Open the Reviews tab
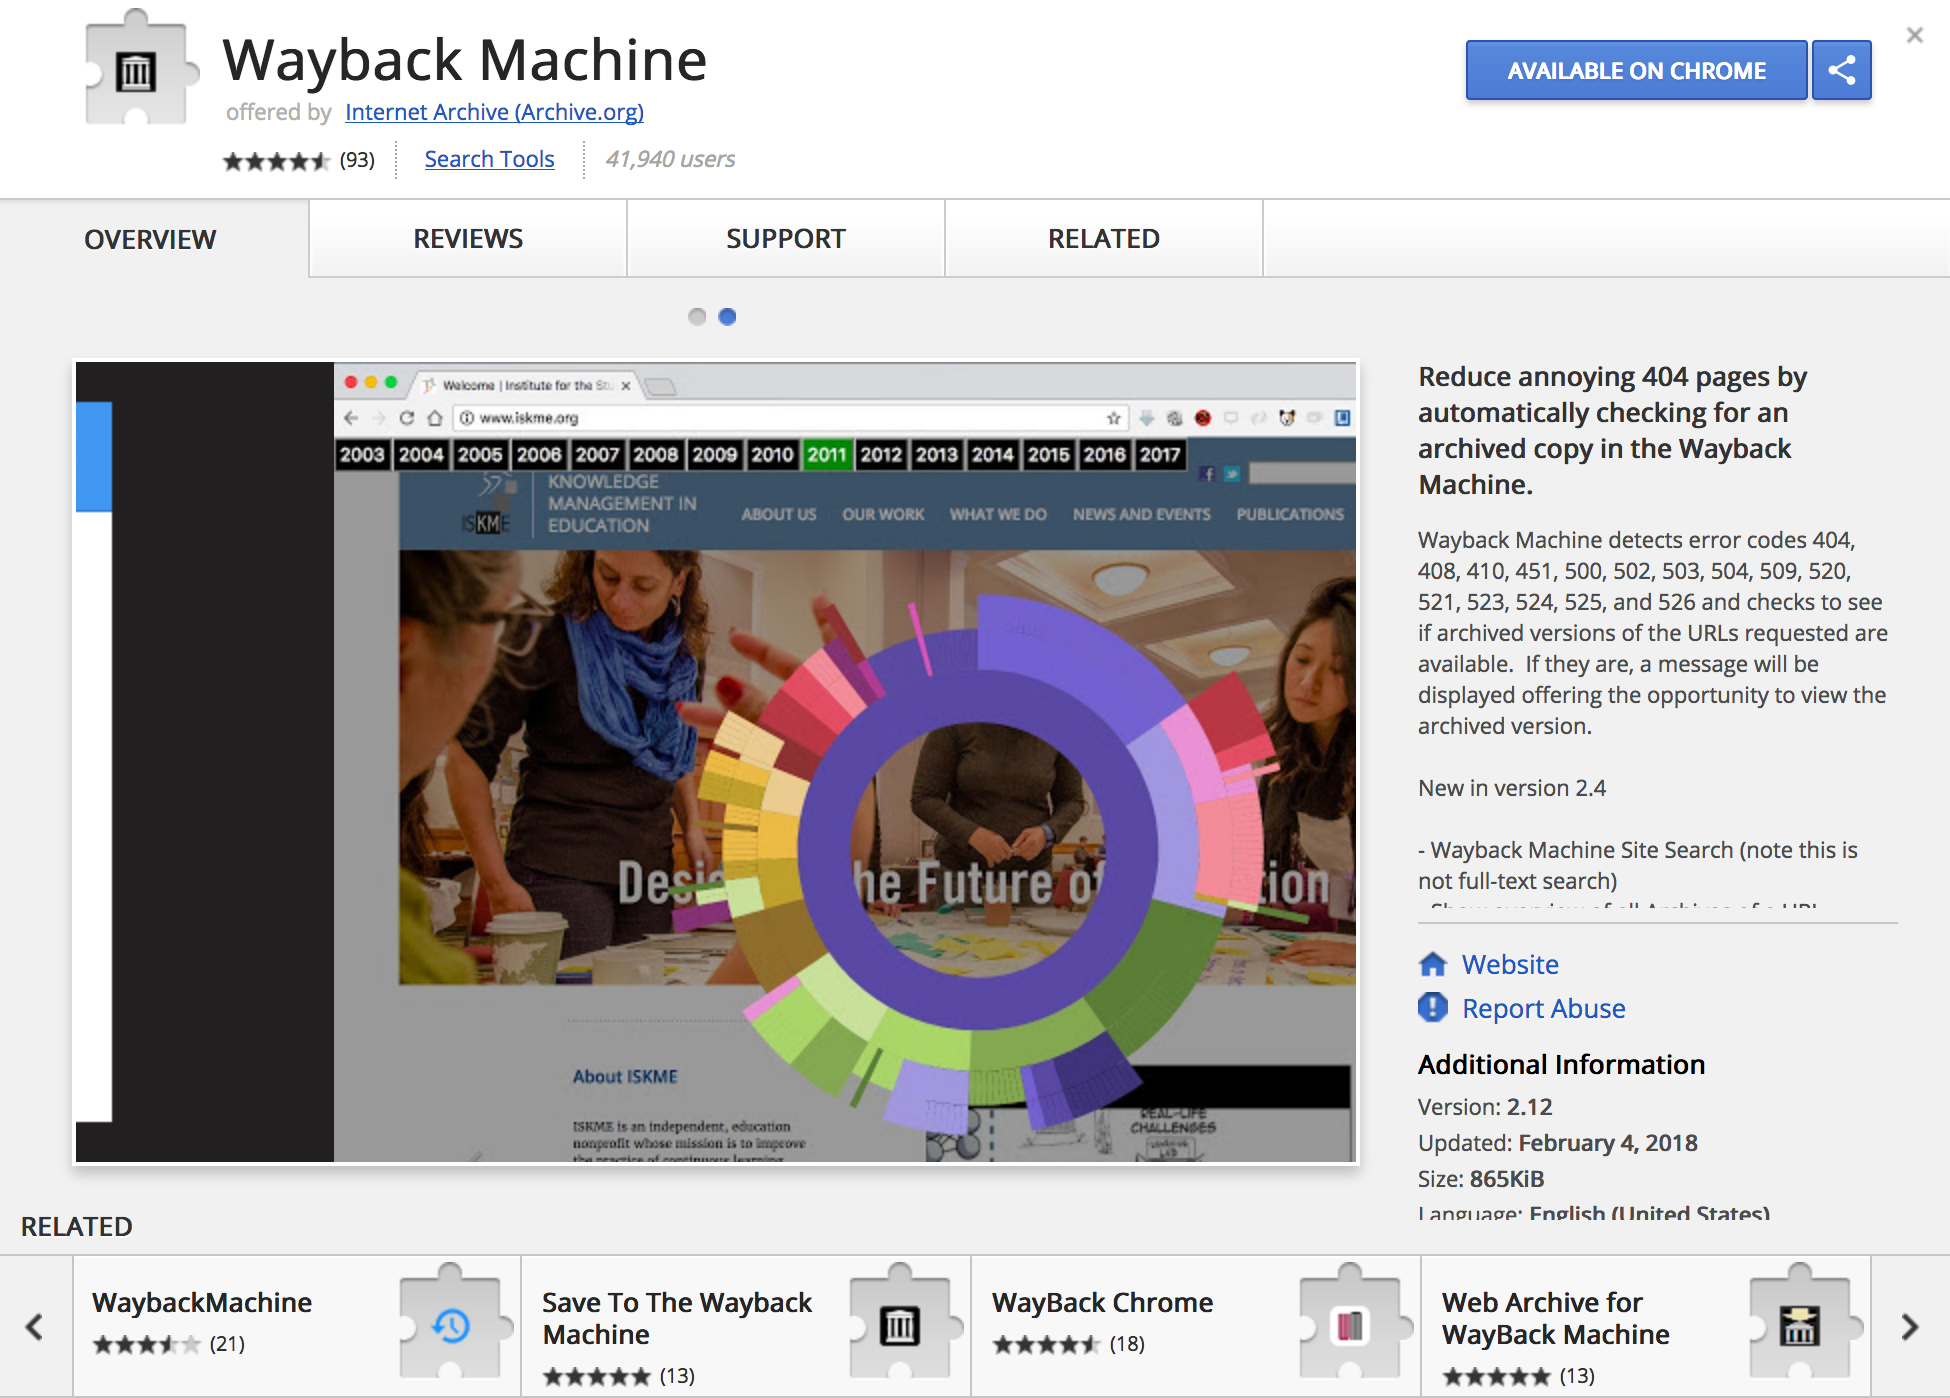Image resolution: width=1950 pixels, height=1398 pixels. (468, 239)
